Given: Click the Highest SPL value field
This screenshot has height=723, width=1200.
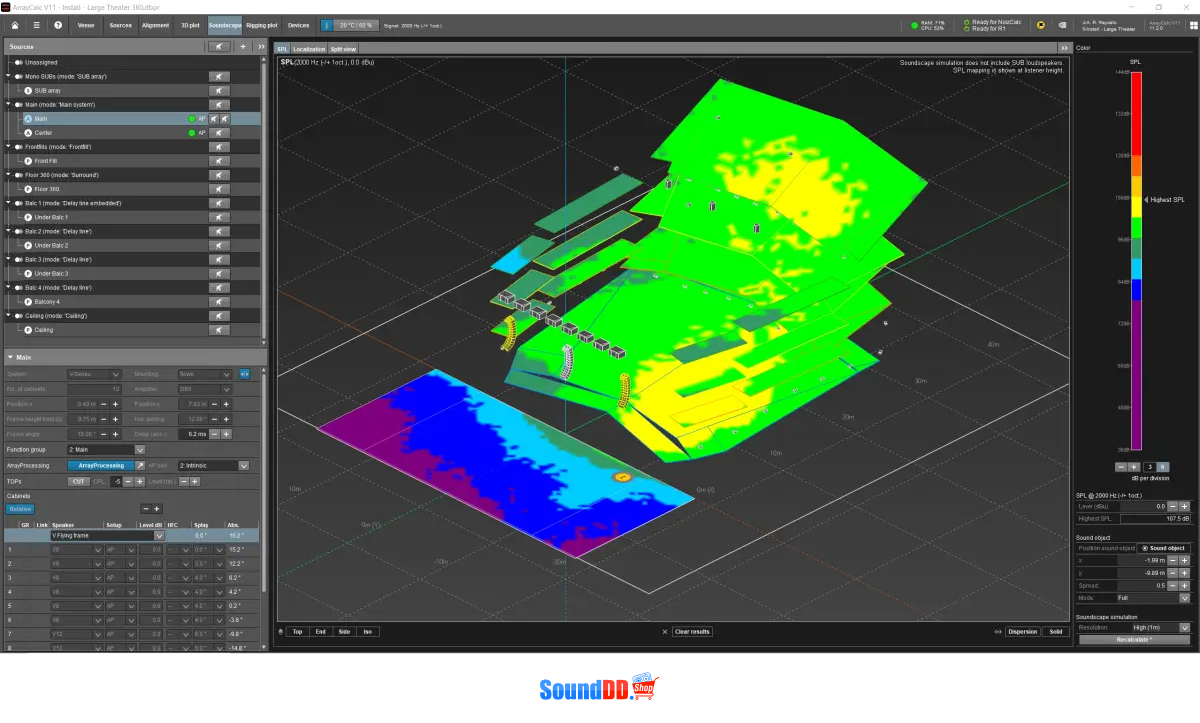Looking at the screenshot, I should [1156, 519].
